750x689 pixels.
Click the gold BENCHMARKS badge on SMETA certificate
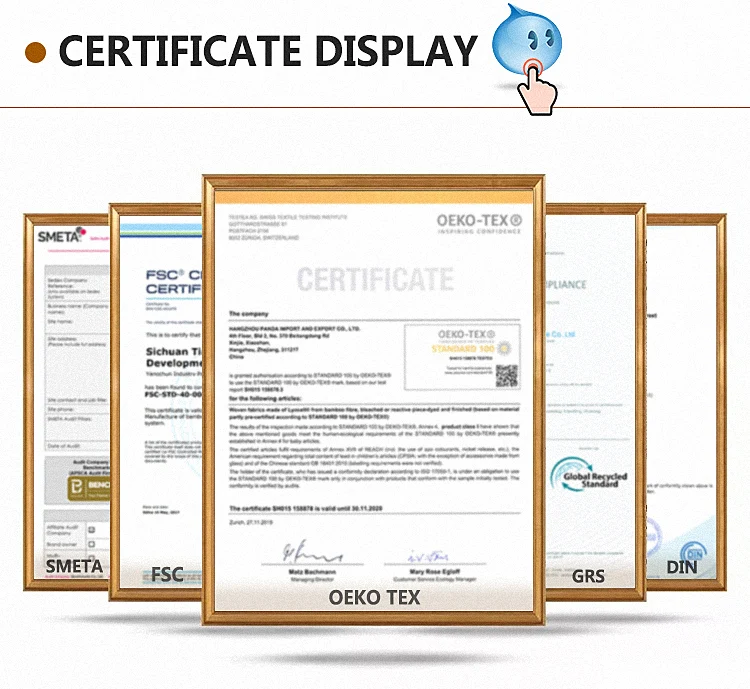[88, 489]
